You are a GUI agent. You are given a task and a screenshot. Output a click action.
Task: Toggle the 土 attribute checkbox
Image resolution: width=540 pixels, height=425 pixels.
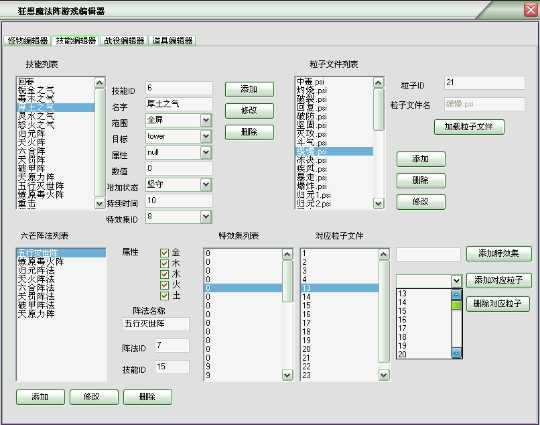(164, 296)
